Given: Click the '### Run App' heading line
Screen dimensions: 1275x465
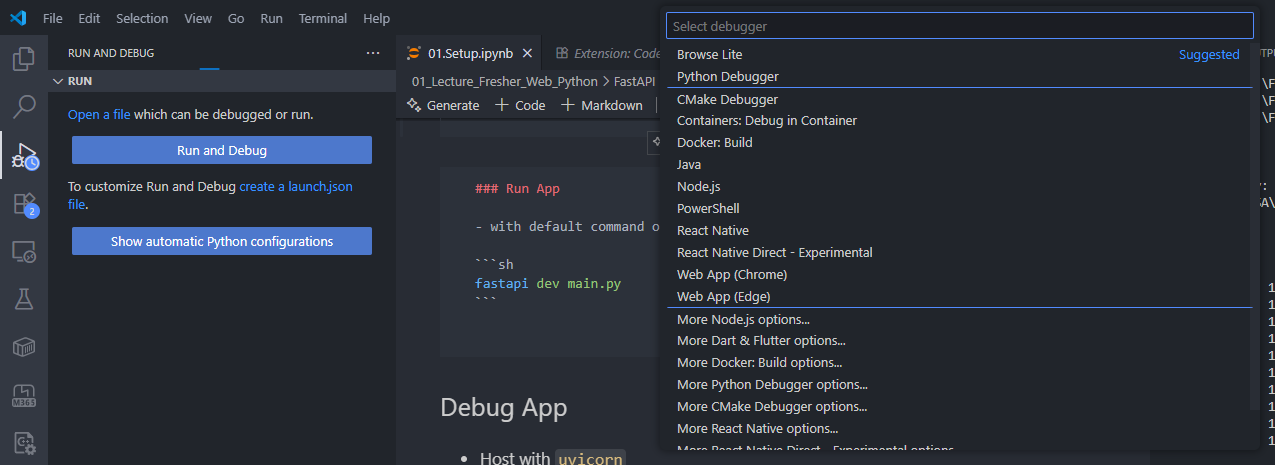Looking at the screenshot, I should tap(519, 188).
